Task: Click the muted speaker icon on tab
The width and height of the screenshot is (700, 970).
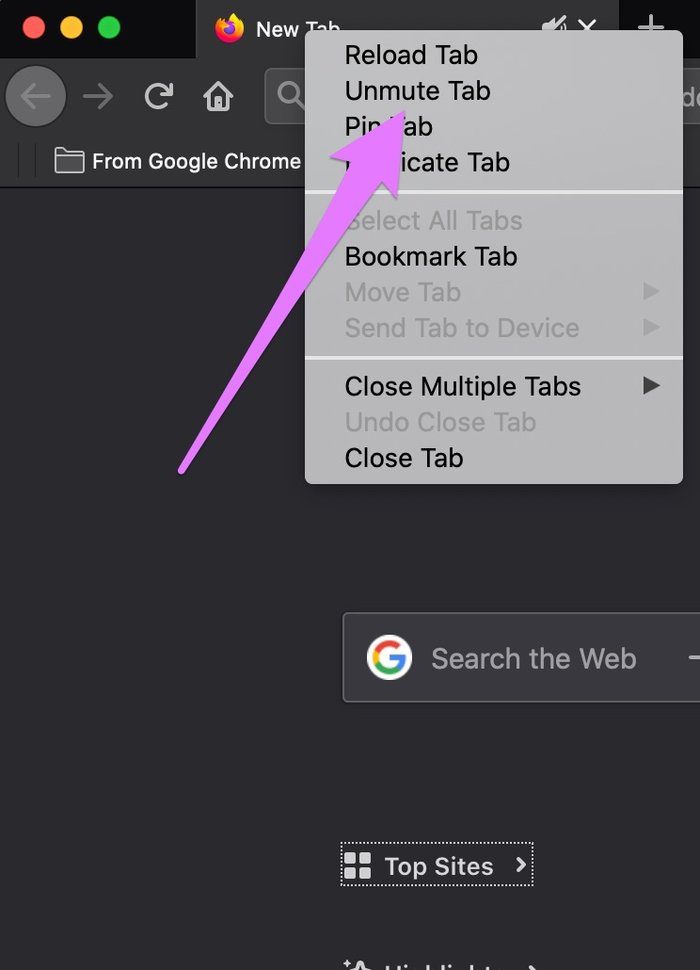Action: coord(554,26)
